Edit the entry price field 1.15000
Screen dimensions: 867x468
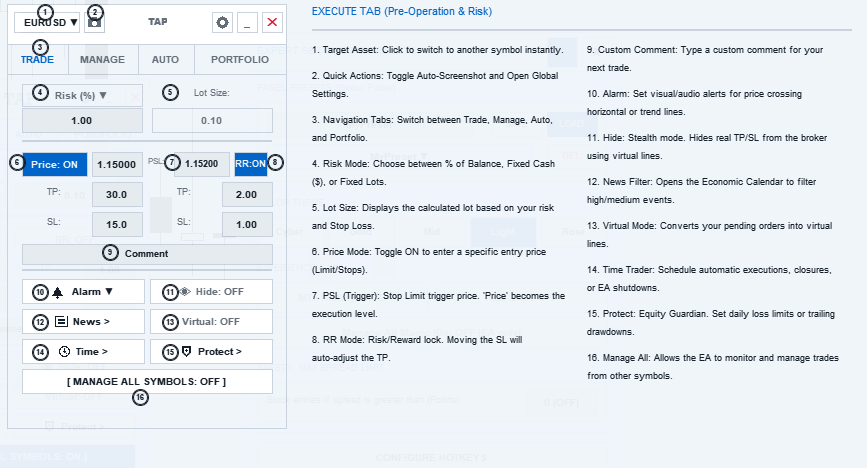(x=117, y=164)
